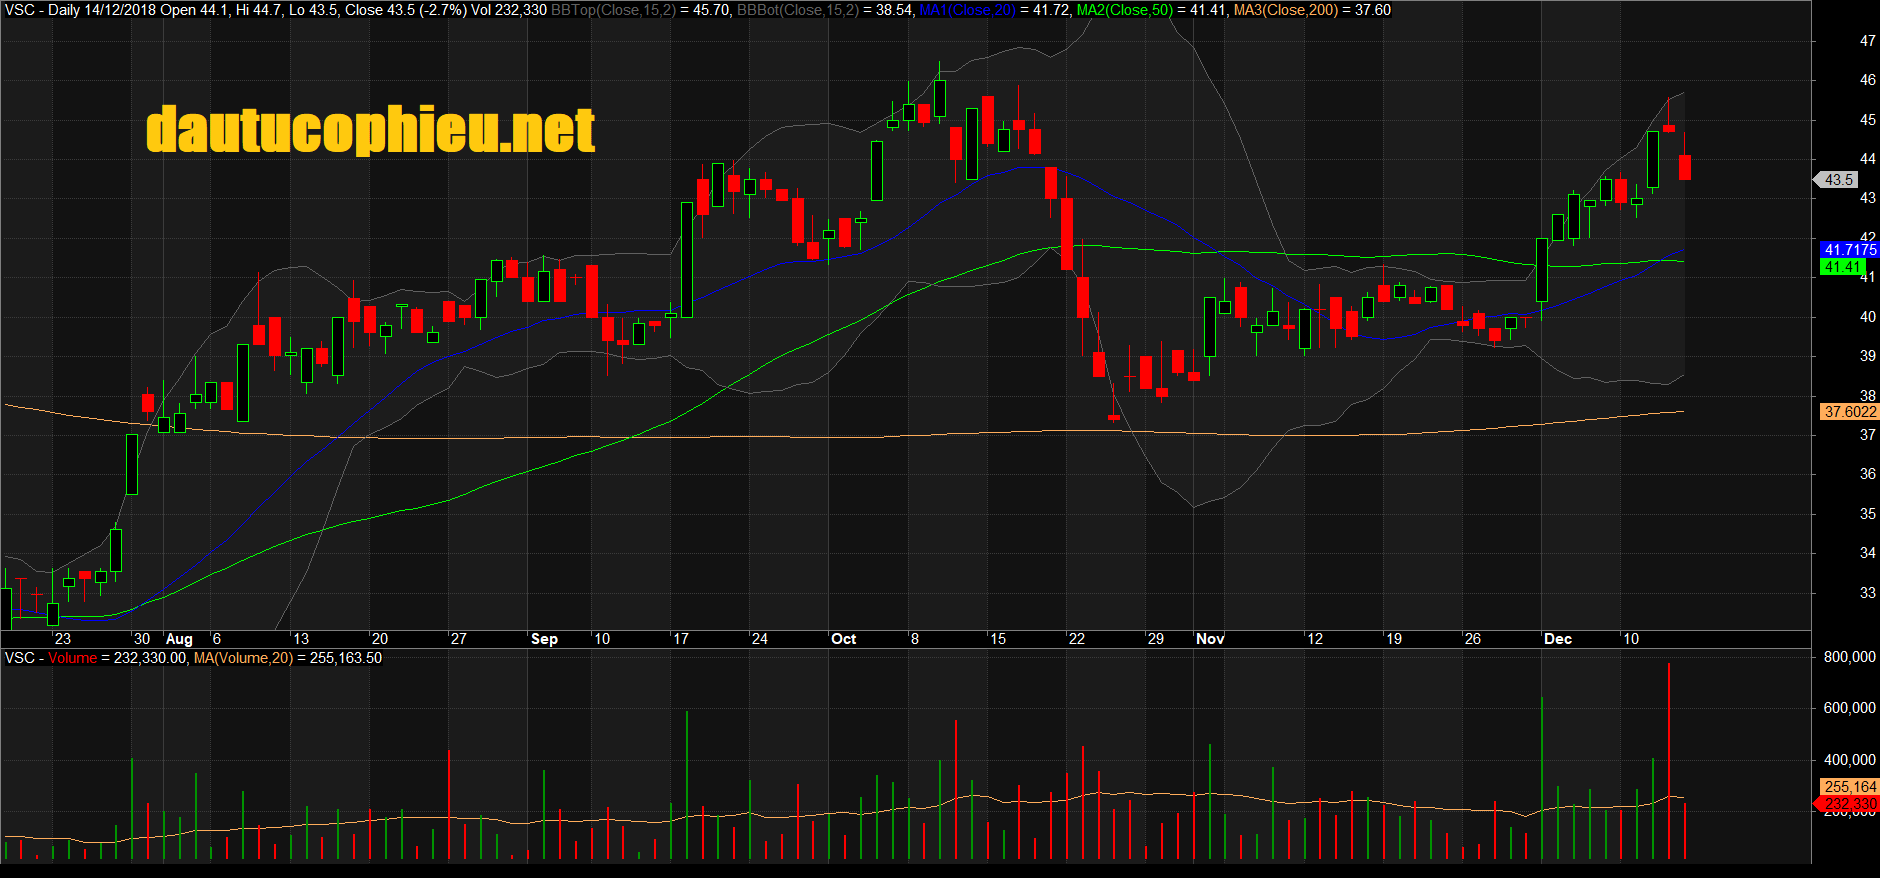Click the 'BBBot(Close,15,2) = 38.54' indicator label
Image resolution: width=1880 pixels, height=878 pixels.
[x=824, y=10]
